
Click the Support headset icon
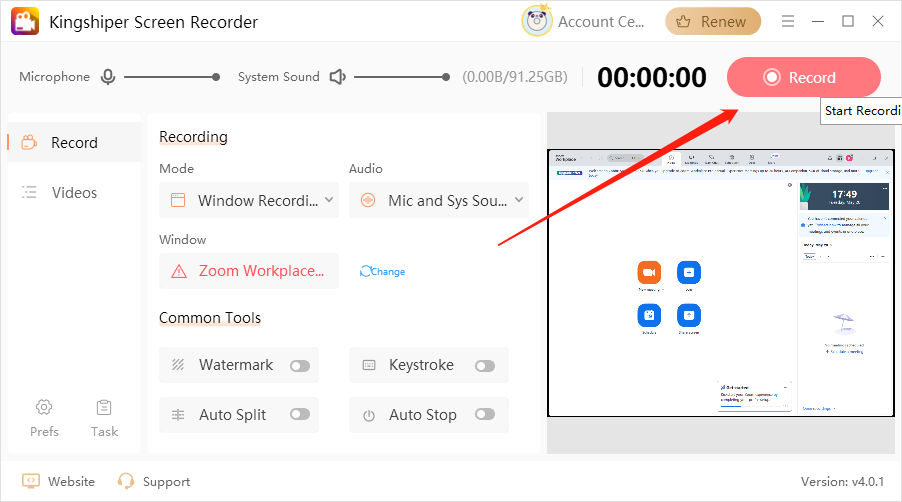125,481
